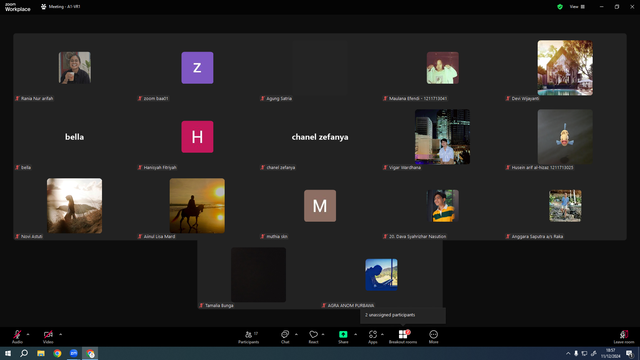Select the chanel zefanya participant tile
This screenshot has width=640, height=360.
(x=320, y=137)
